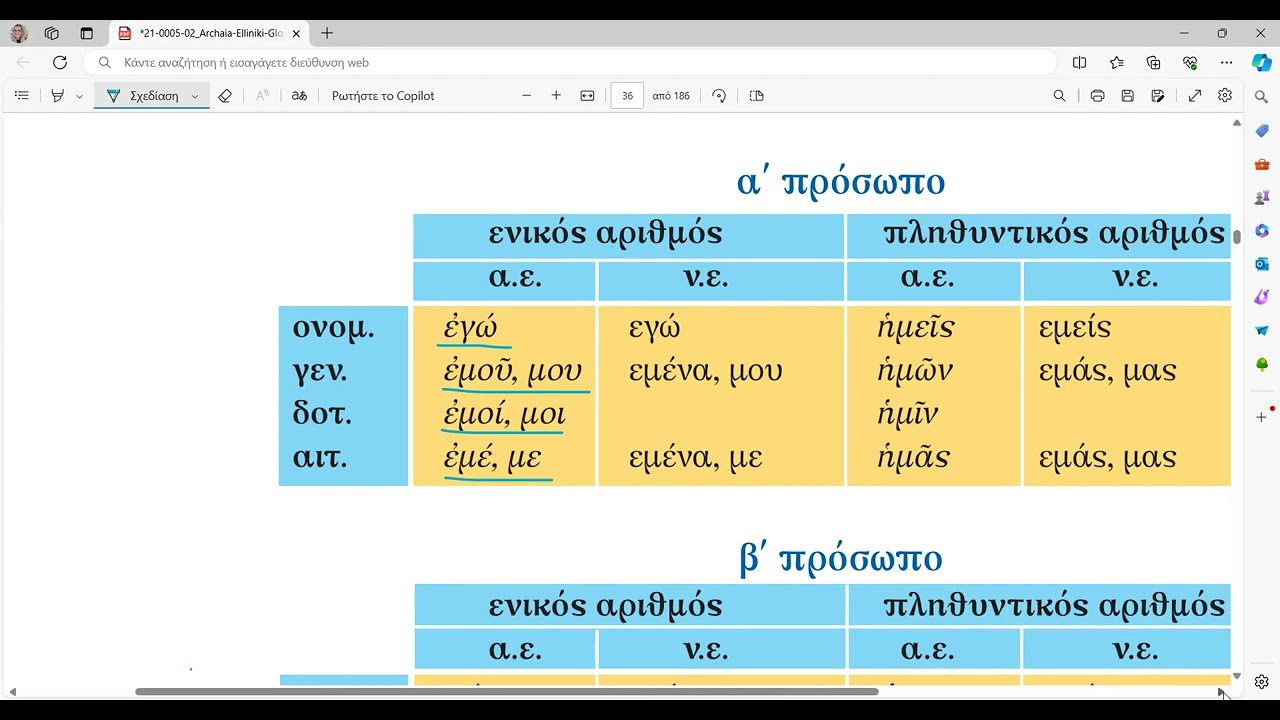Open the PDF table of contents panel

pos(21,96)
